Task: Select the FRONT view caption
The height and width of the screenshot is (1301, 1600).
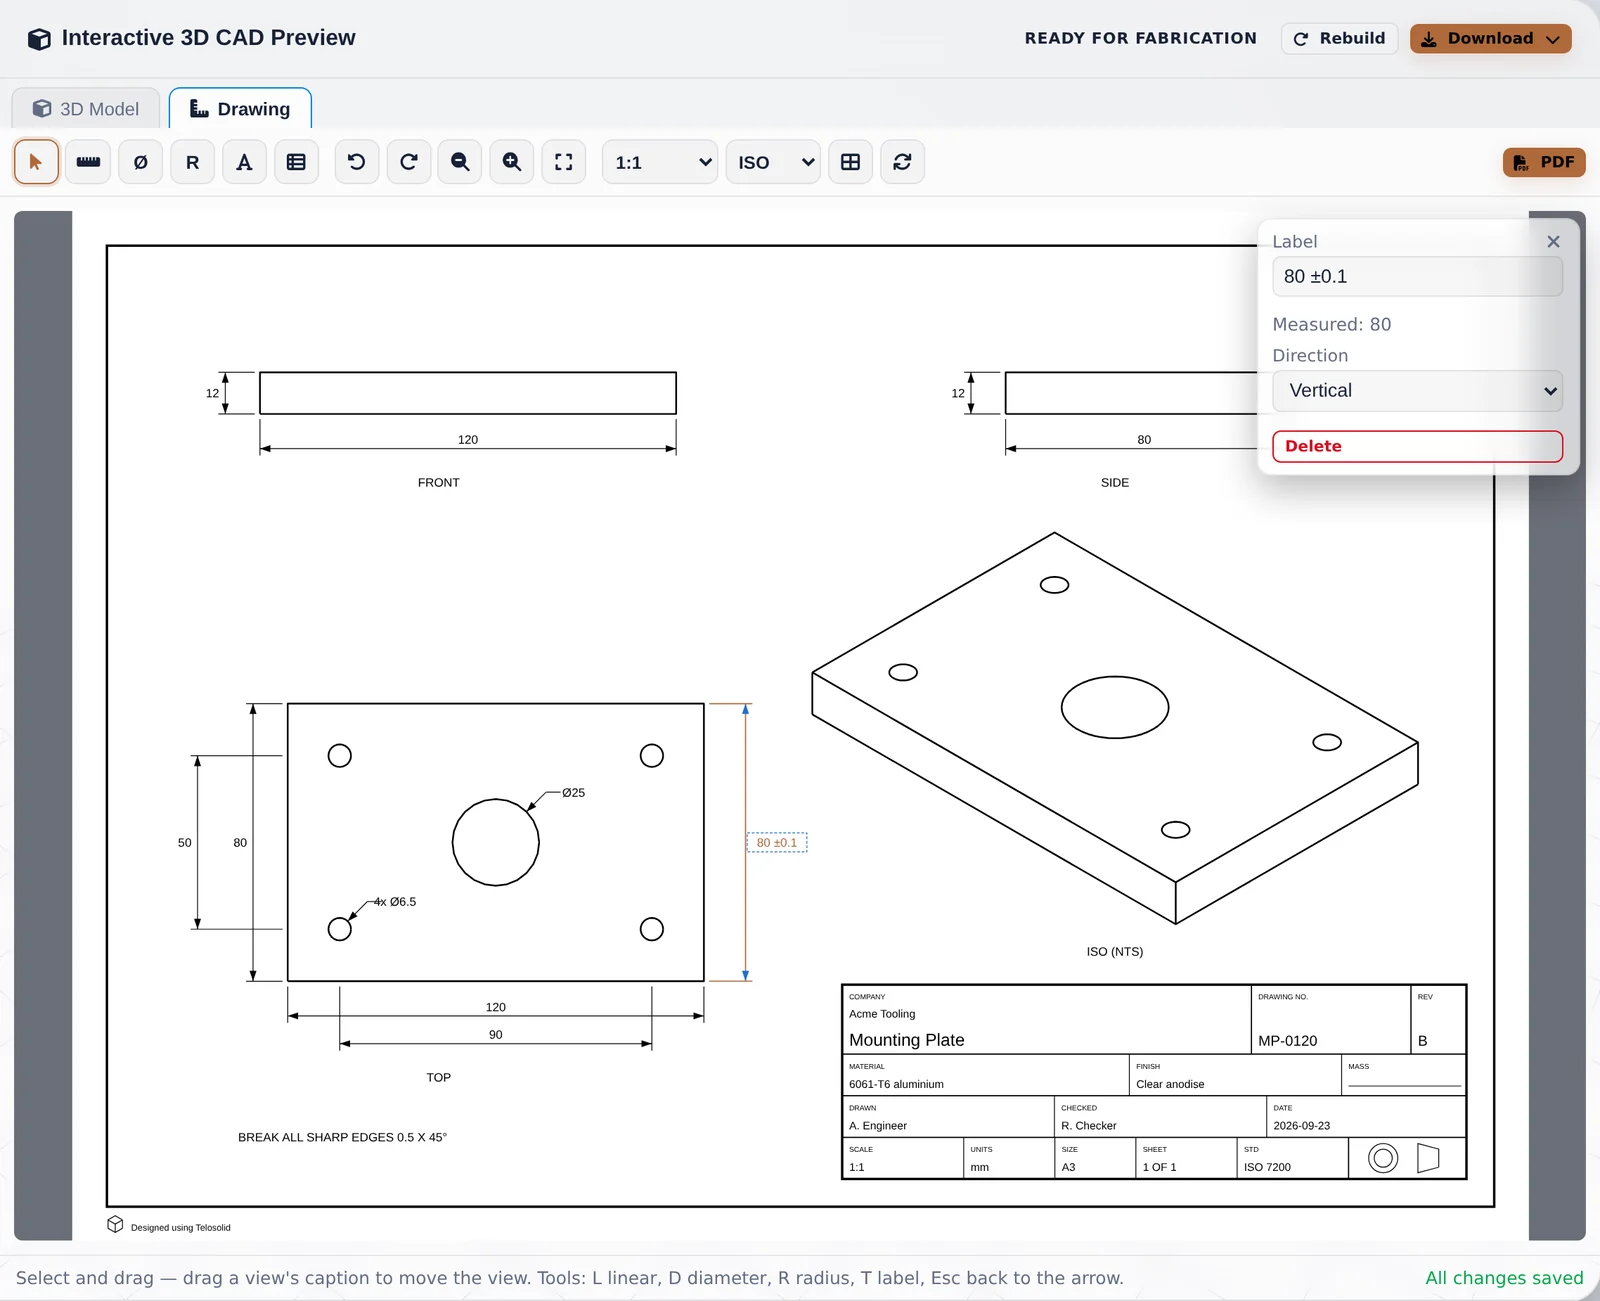Action: tap(439, 482)
